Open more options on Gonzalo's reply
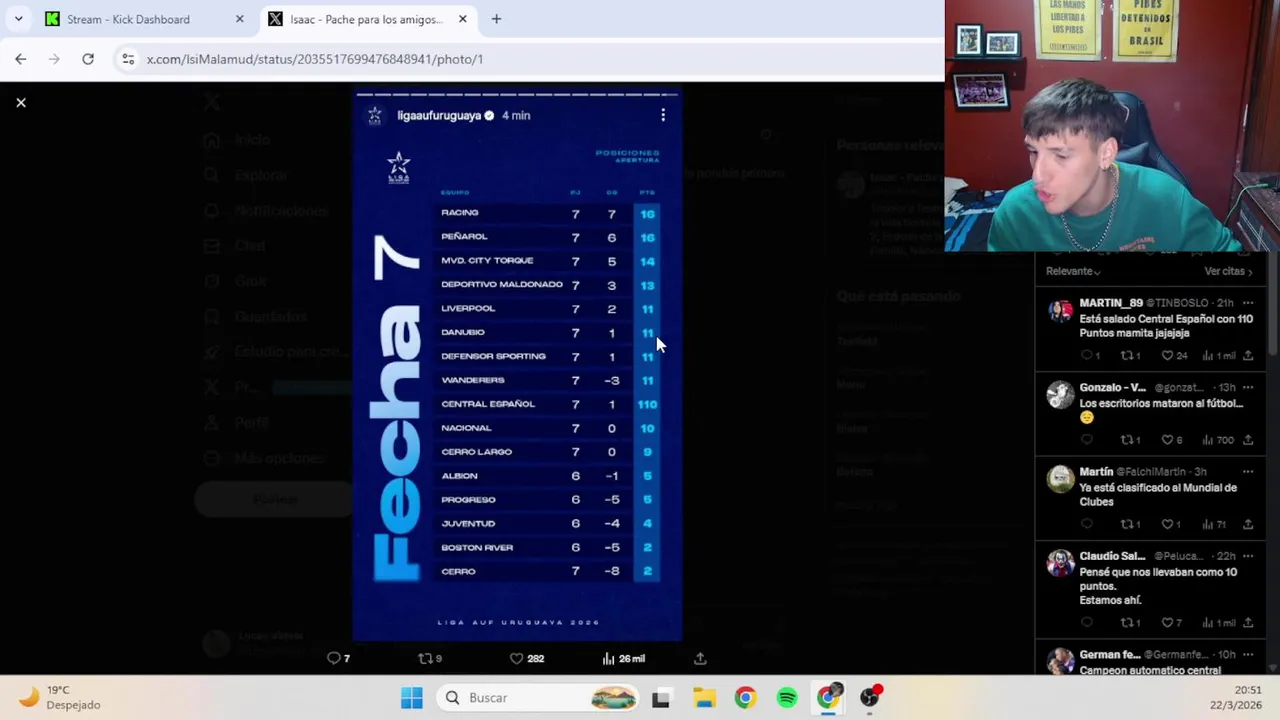Viewport: 1280px width, 720px height. (1248, 388)
